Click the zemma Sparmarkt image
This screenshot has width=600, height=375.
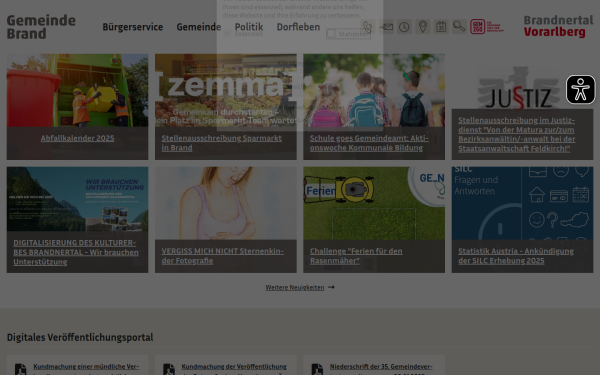[226, 90]
